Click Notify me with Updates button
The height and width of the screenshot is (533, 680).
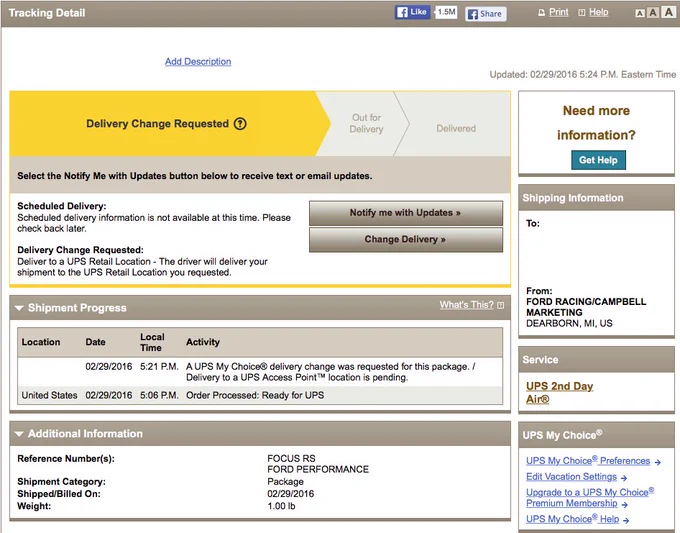click(405, 213)
